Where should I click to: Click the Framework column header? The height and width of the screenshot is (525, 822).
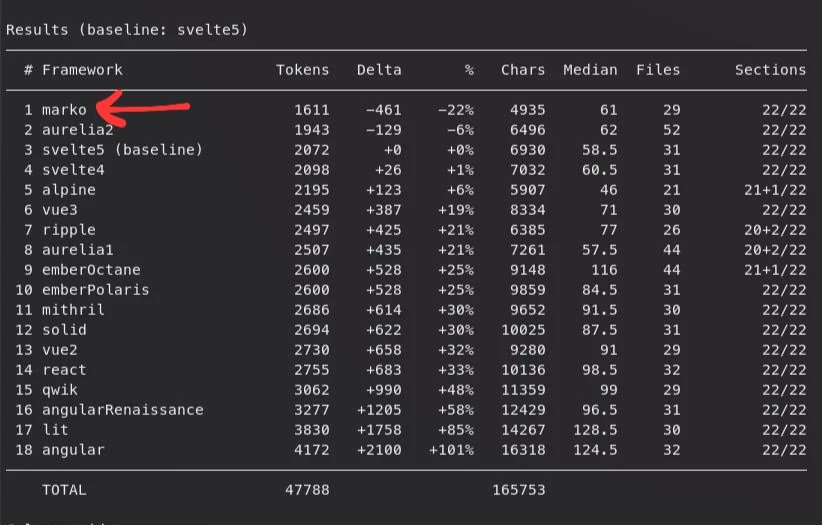(82, 70)
